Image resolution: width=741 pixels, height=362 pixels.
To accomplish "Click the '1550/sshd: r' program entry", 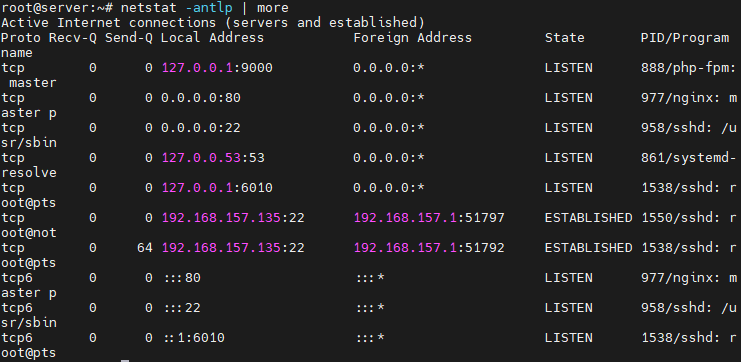I will tap(689, 218).
